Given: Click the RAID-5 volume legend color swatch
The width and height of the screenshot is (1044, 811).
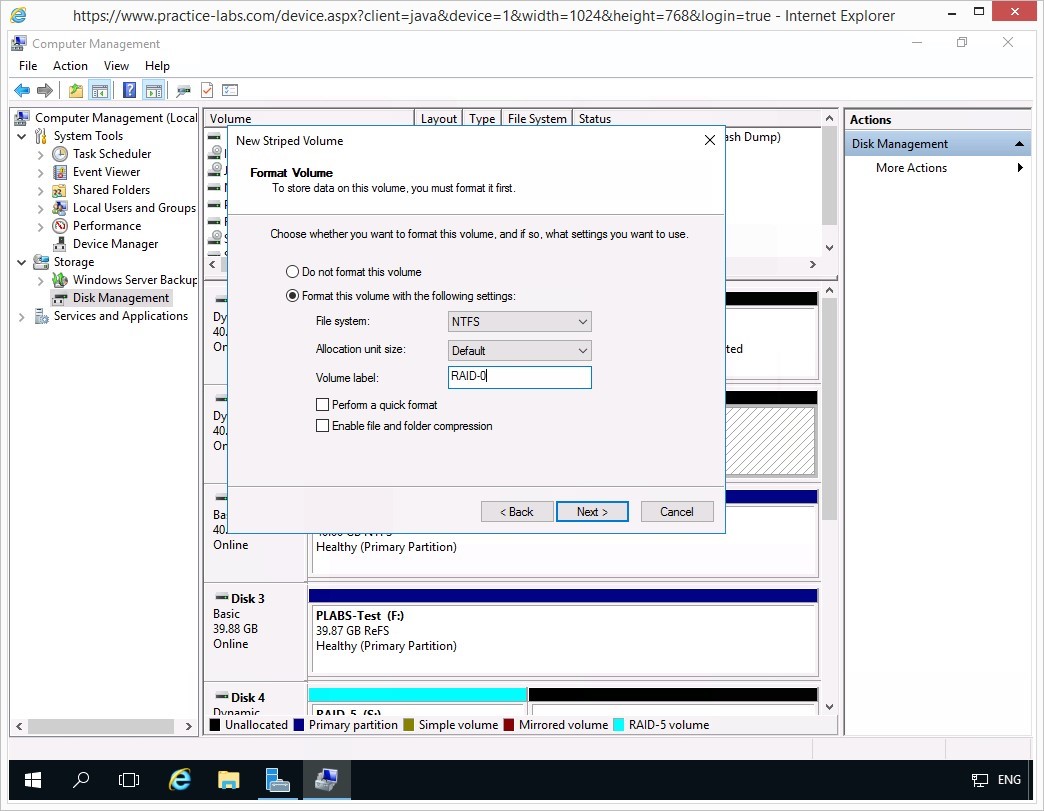Looking at the screenshot, I should (619, 725).
